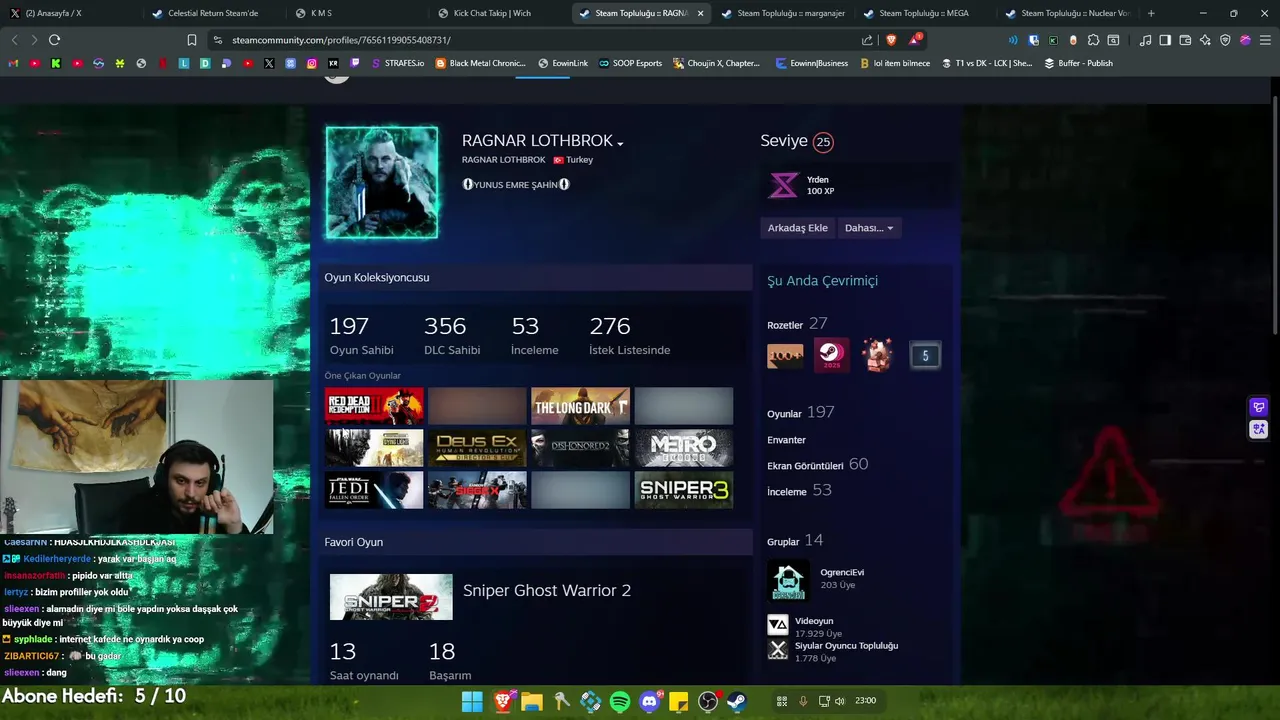Go back to previous page
Image resolution: width=1280 pixels, height=720 pixels.
click(x=14, y=40)
